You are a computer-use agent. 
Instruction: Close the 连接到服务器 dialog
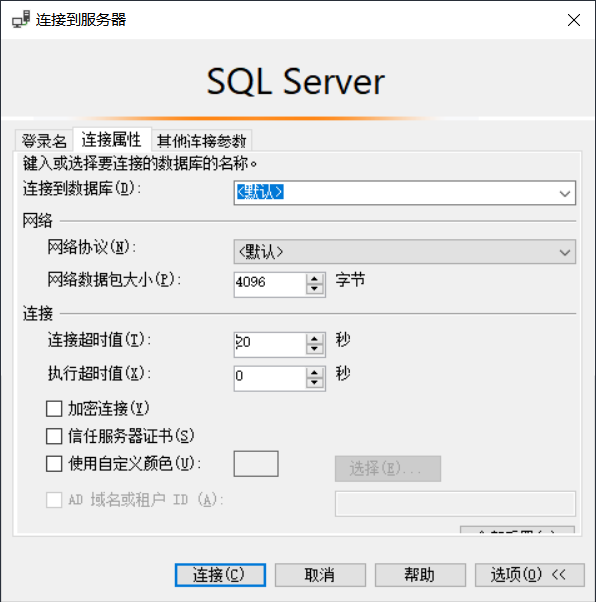(x=574, y=20)
